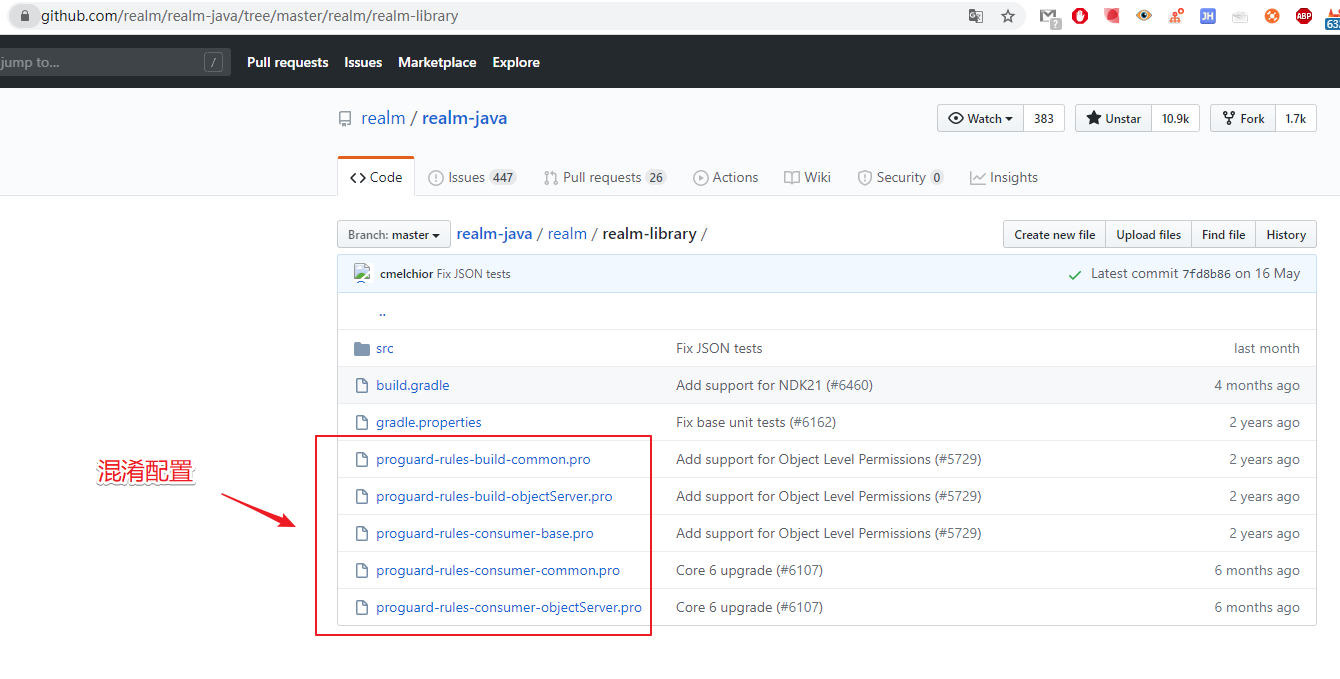Open the Watch dropdown
Screen dimensions: 1340x679
click(980, 118)
